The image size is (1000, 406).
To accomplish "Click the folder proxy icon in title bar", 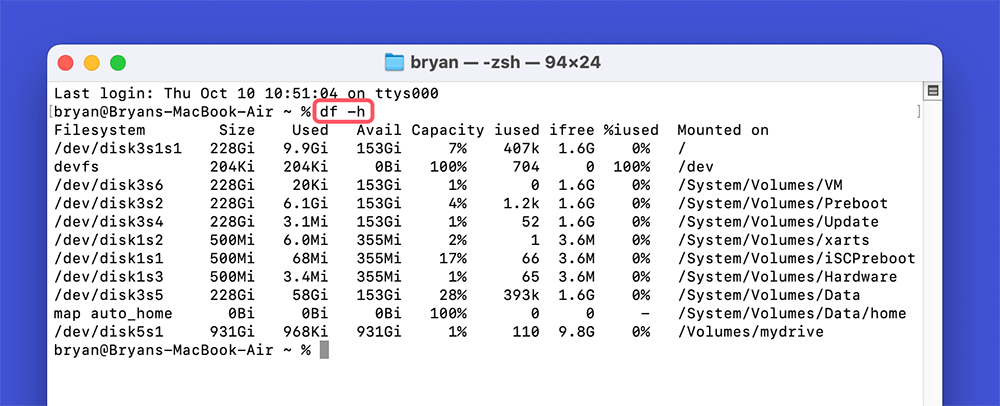I will coord(395,62).
